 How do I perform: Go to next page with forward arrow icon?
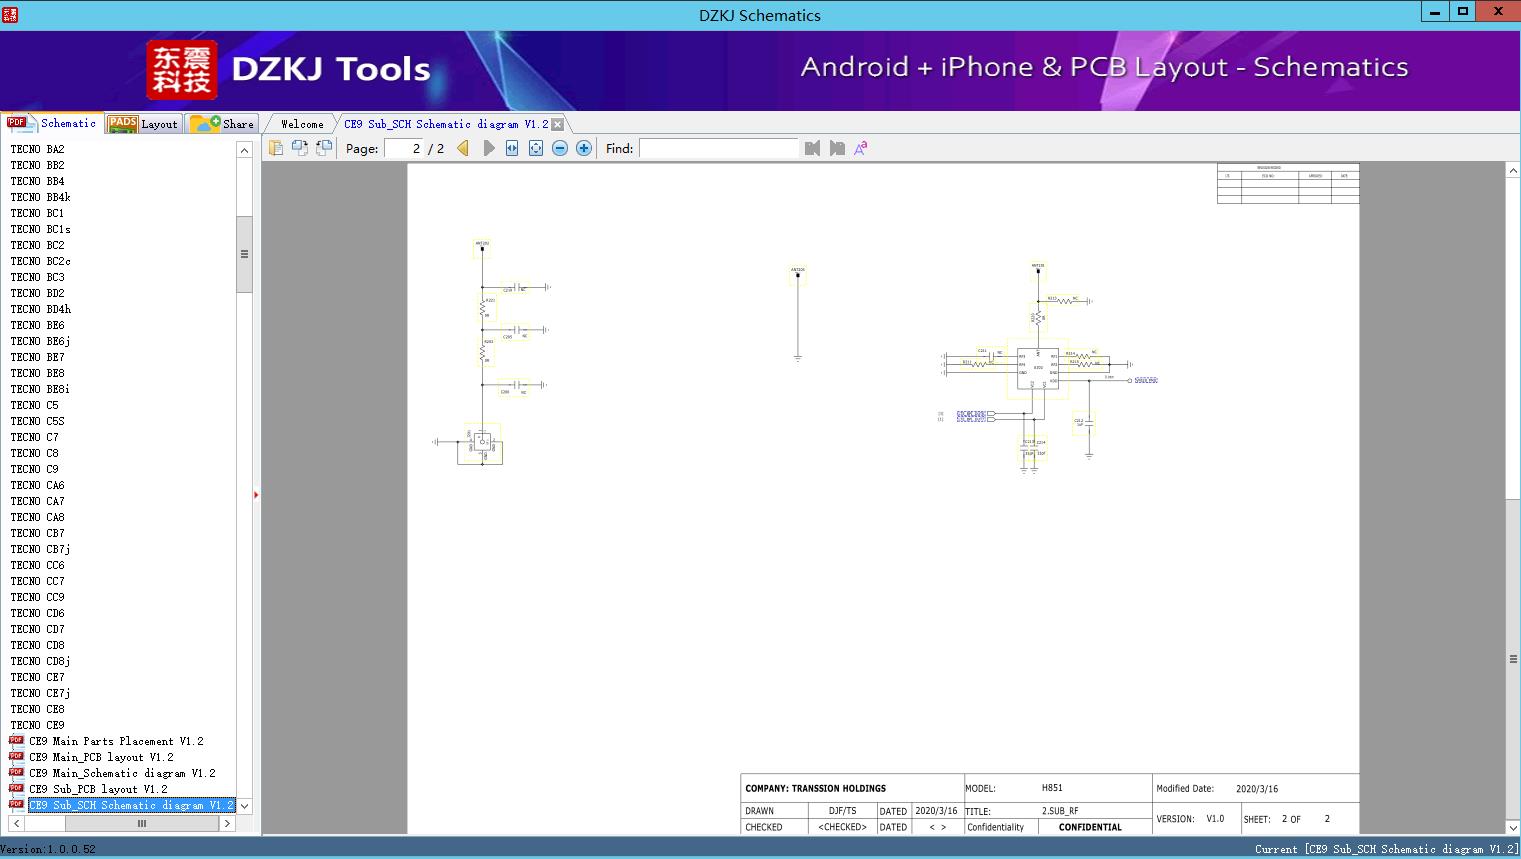tap(488, 147)
